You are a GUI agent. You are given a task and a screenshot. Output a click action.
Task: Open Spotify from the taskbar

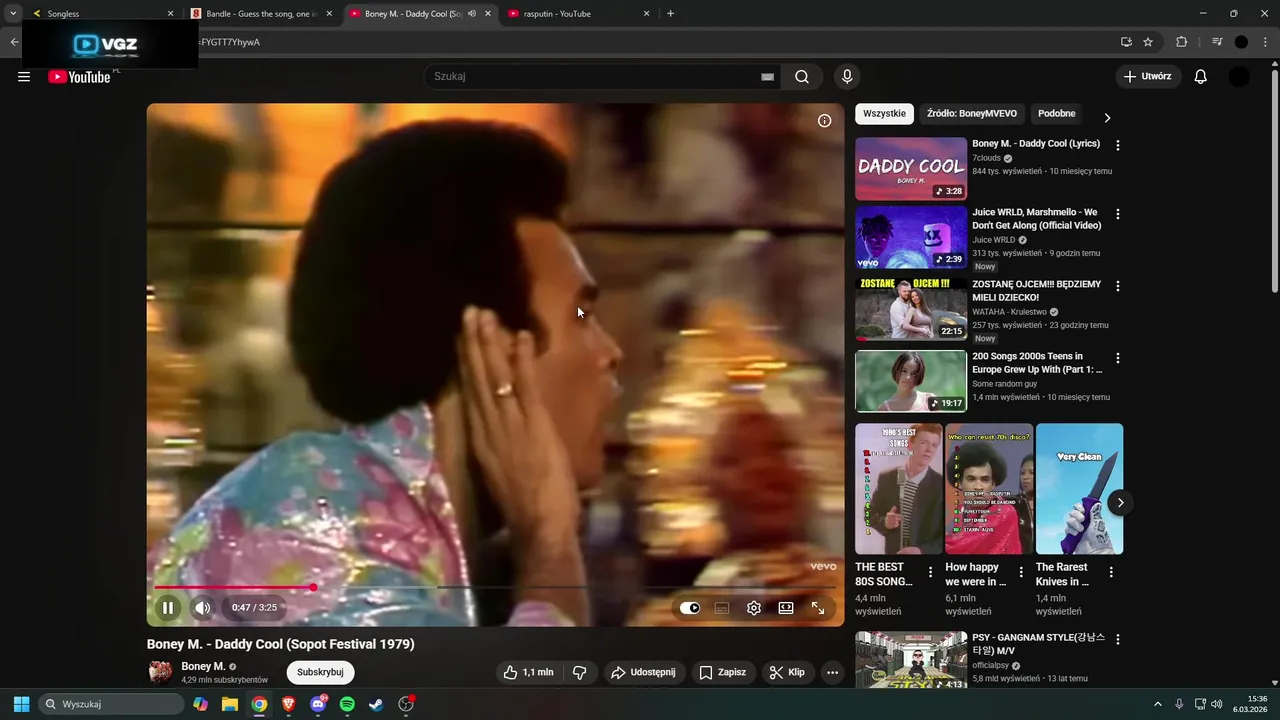tap(347, 704)
